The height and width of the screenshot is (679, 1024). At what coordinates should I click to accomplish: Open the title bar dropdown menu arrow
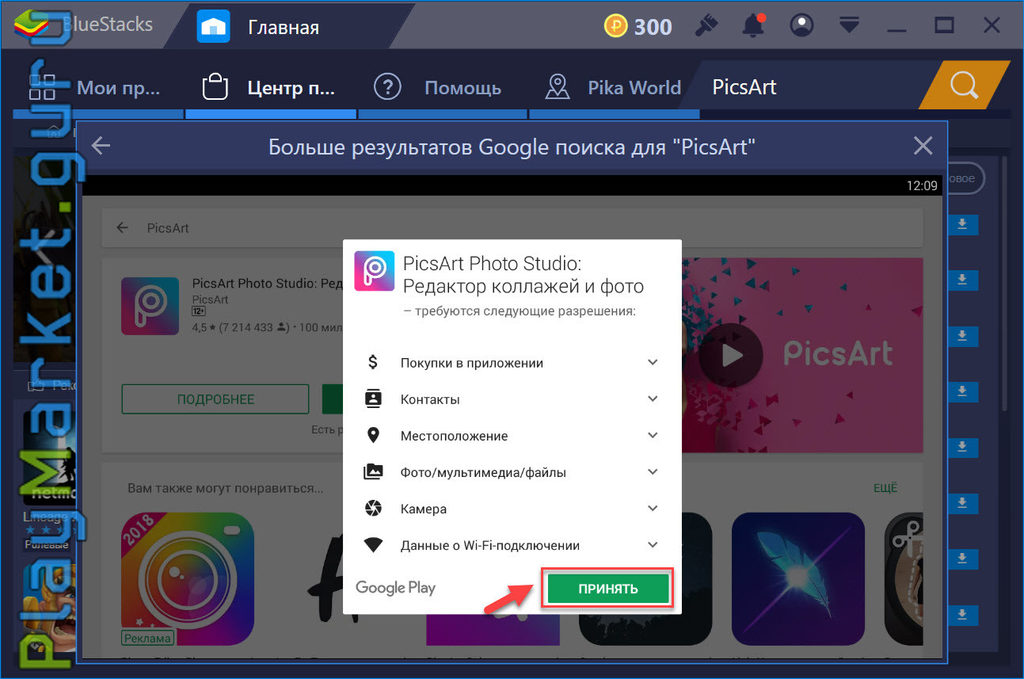tap(849, 25)
